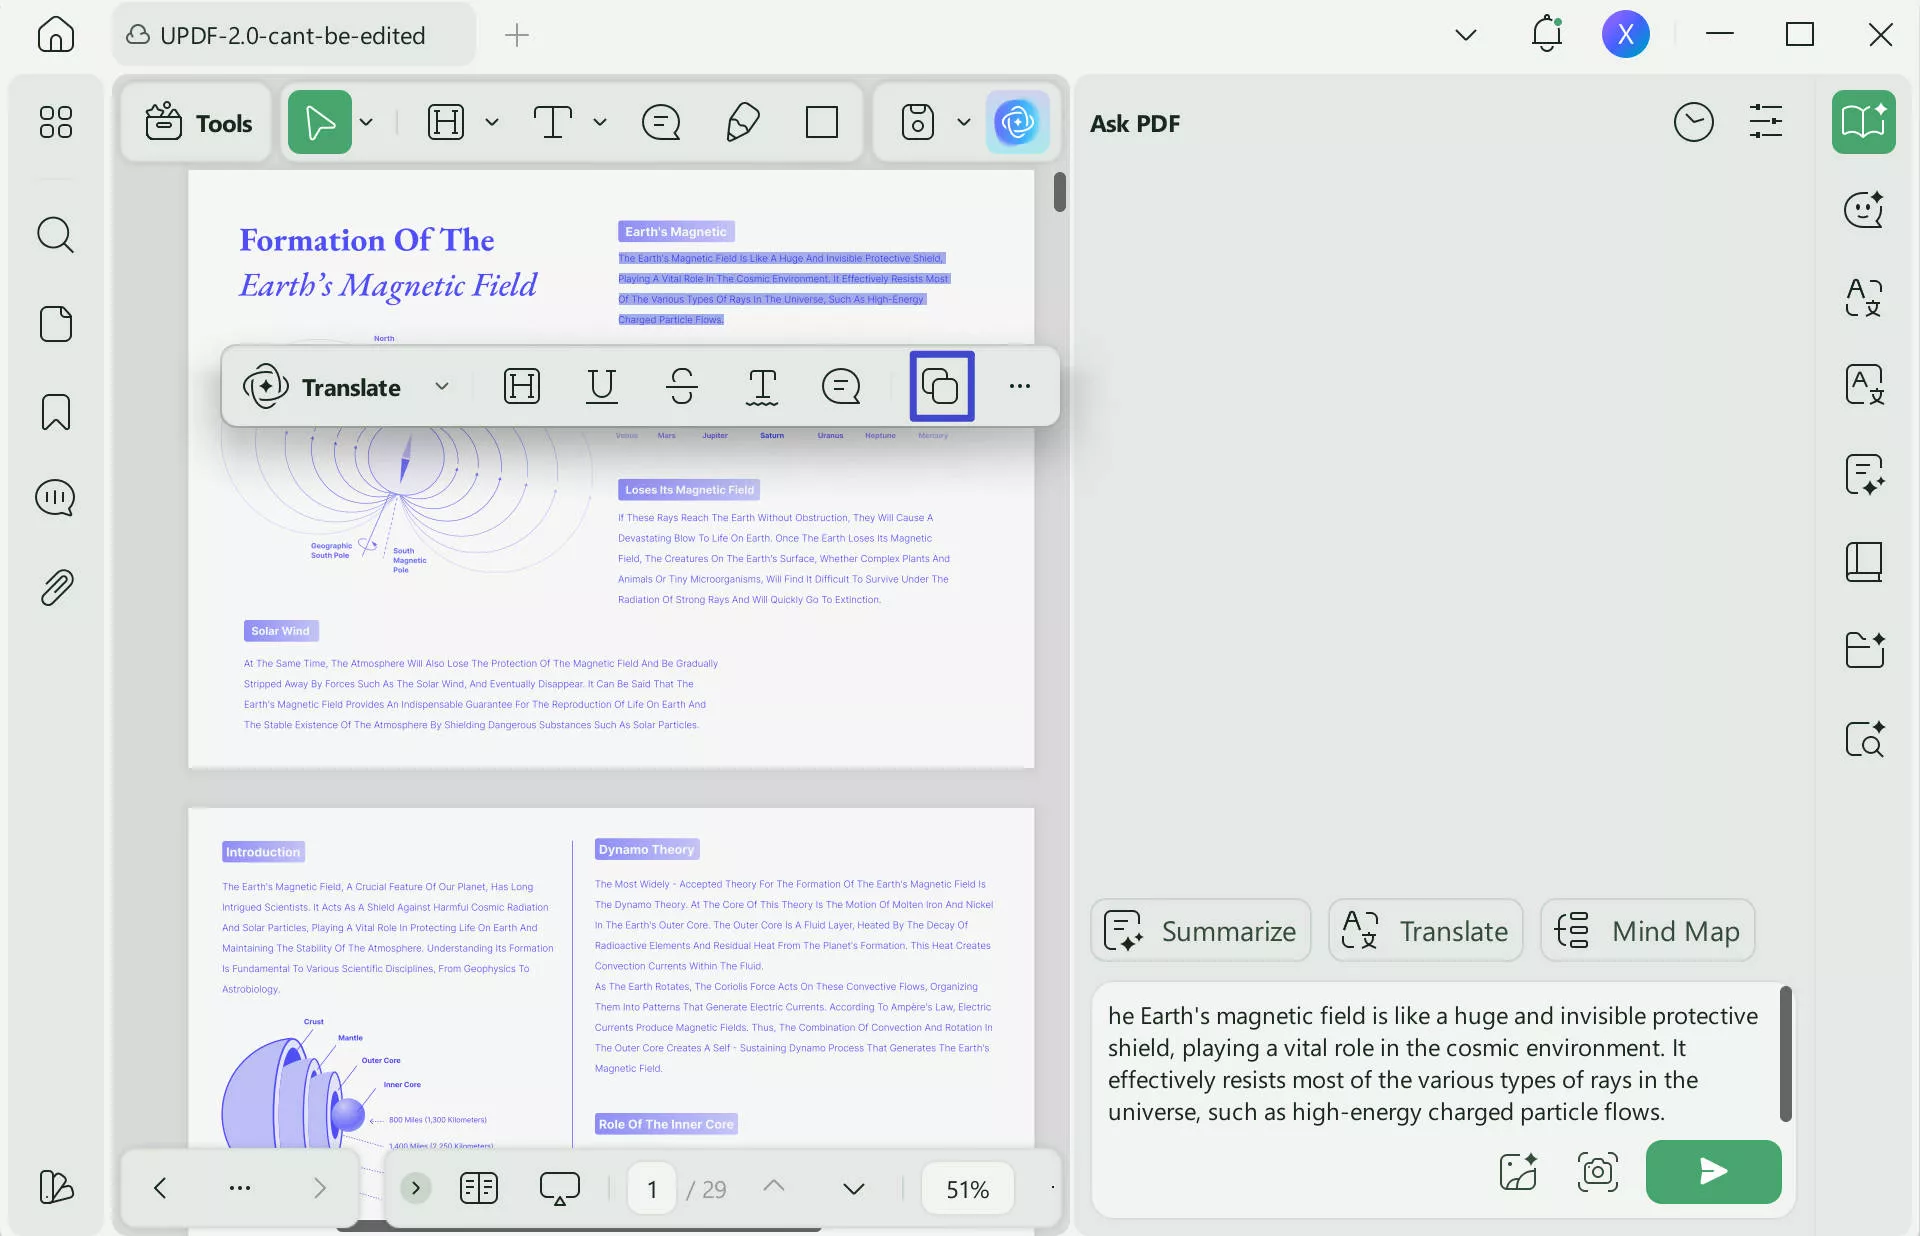Click the page number input field

651,1188
